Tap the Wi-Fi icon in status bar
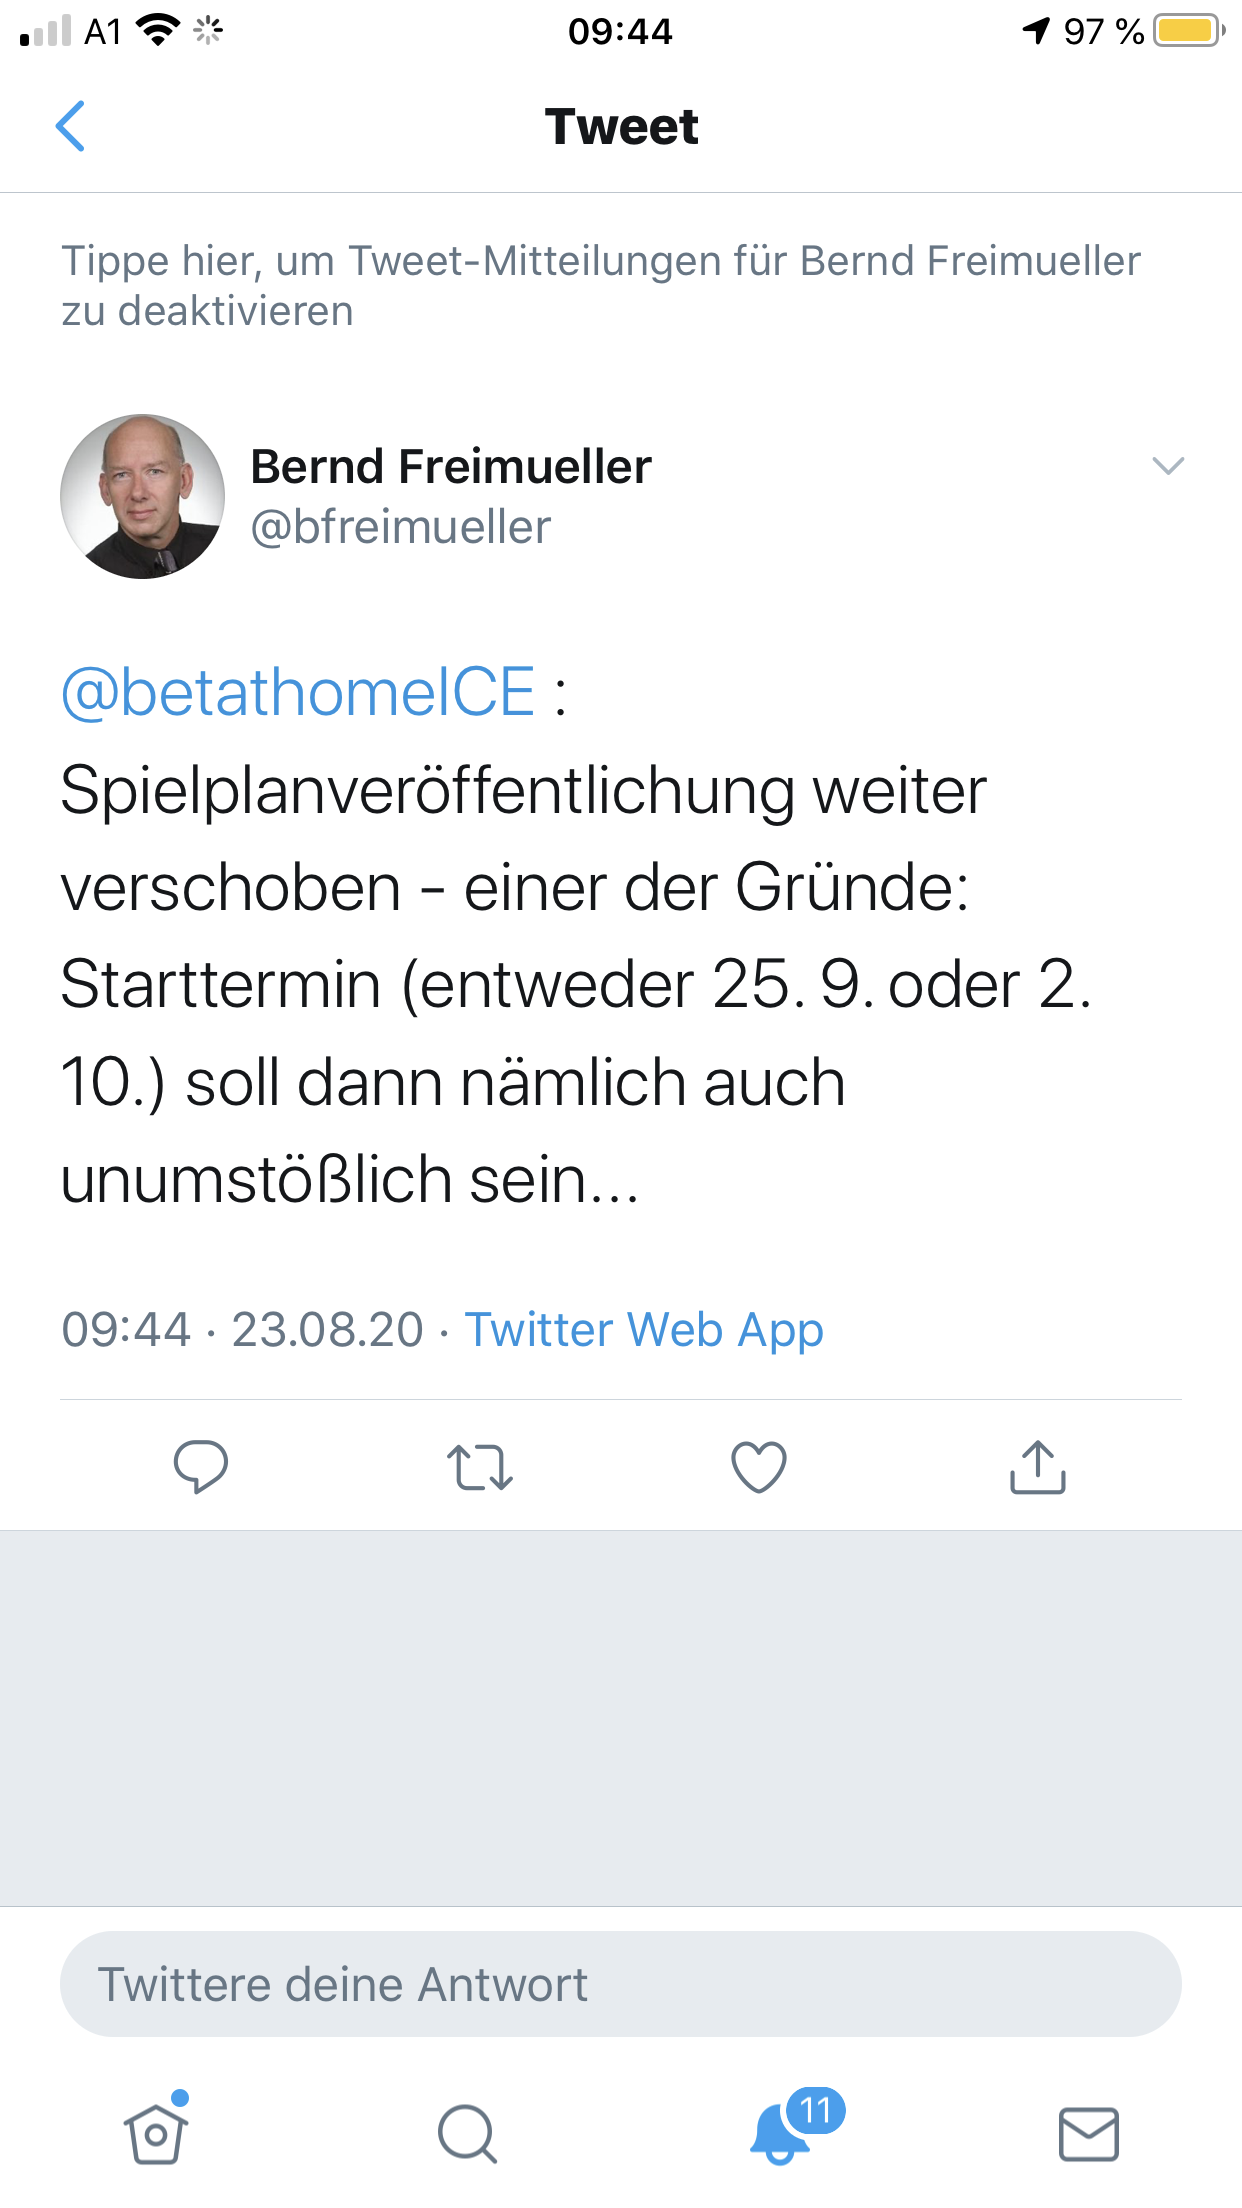The width and height of the screenshot is (1242, 2208). click(157, 31)
